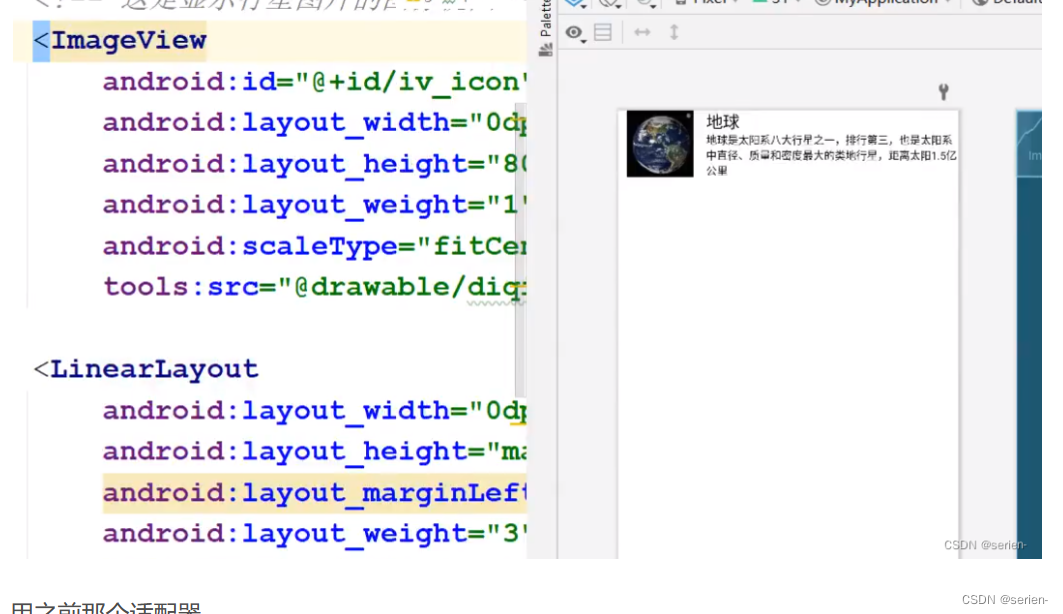Viewport: 1063px width, 614px height.
Task: Click the stacked-rows layout icon beside the eye
Action: point(603,32)
